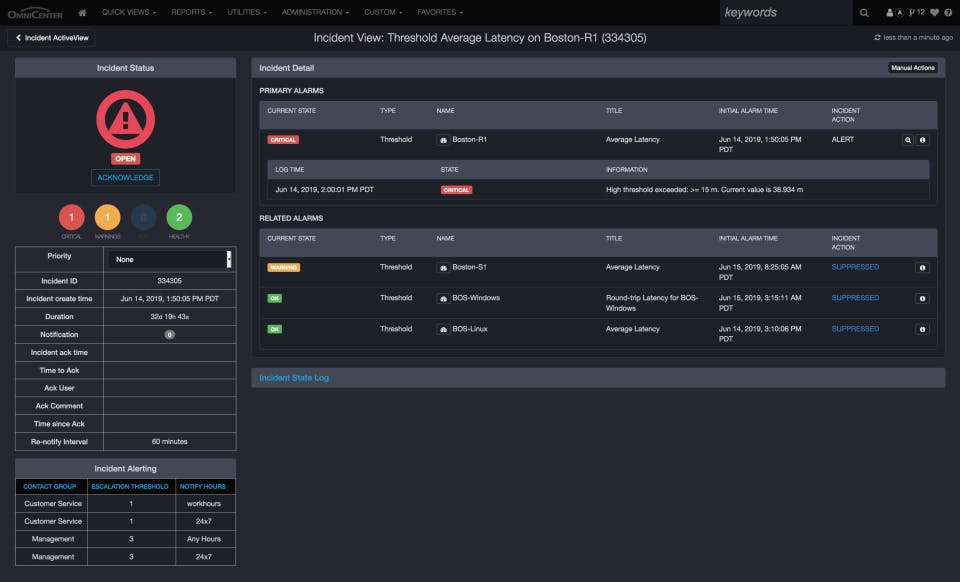Click the branch icon with count 12
The height and width of the screenshot is (582, 960).
pyautogui.click(x=917, y=12)
